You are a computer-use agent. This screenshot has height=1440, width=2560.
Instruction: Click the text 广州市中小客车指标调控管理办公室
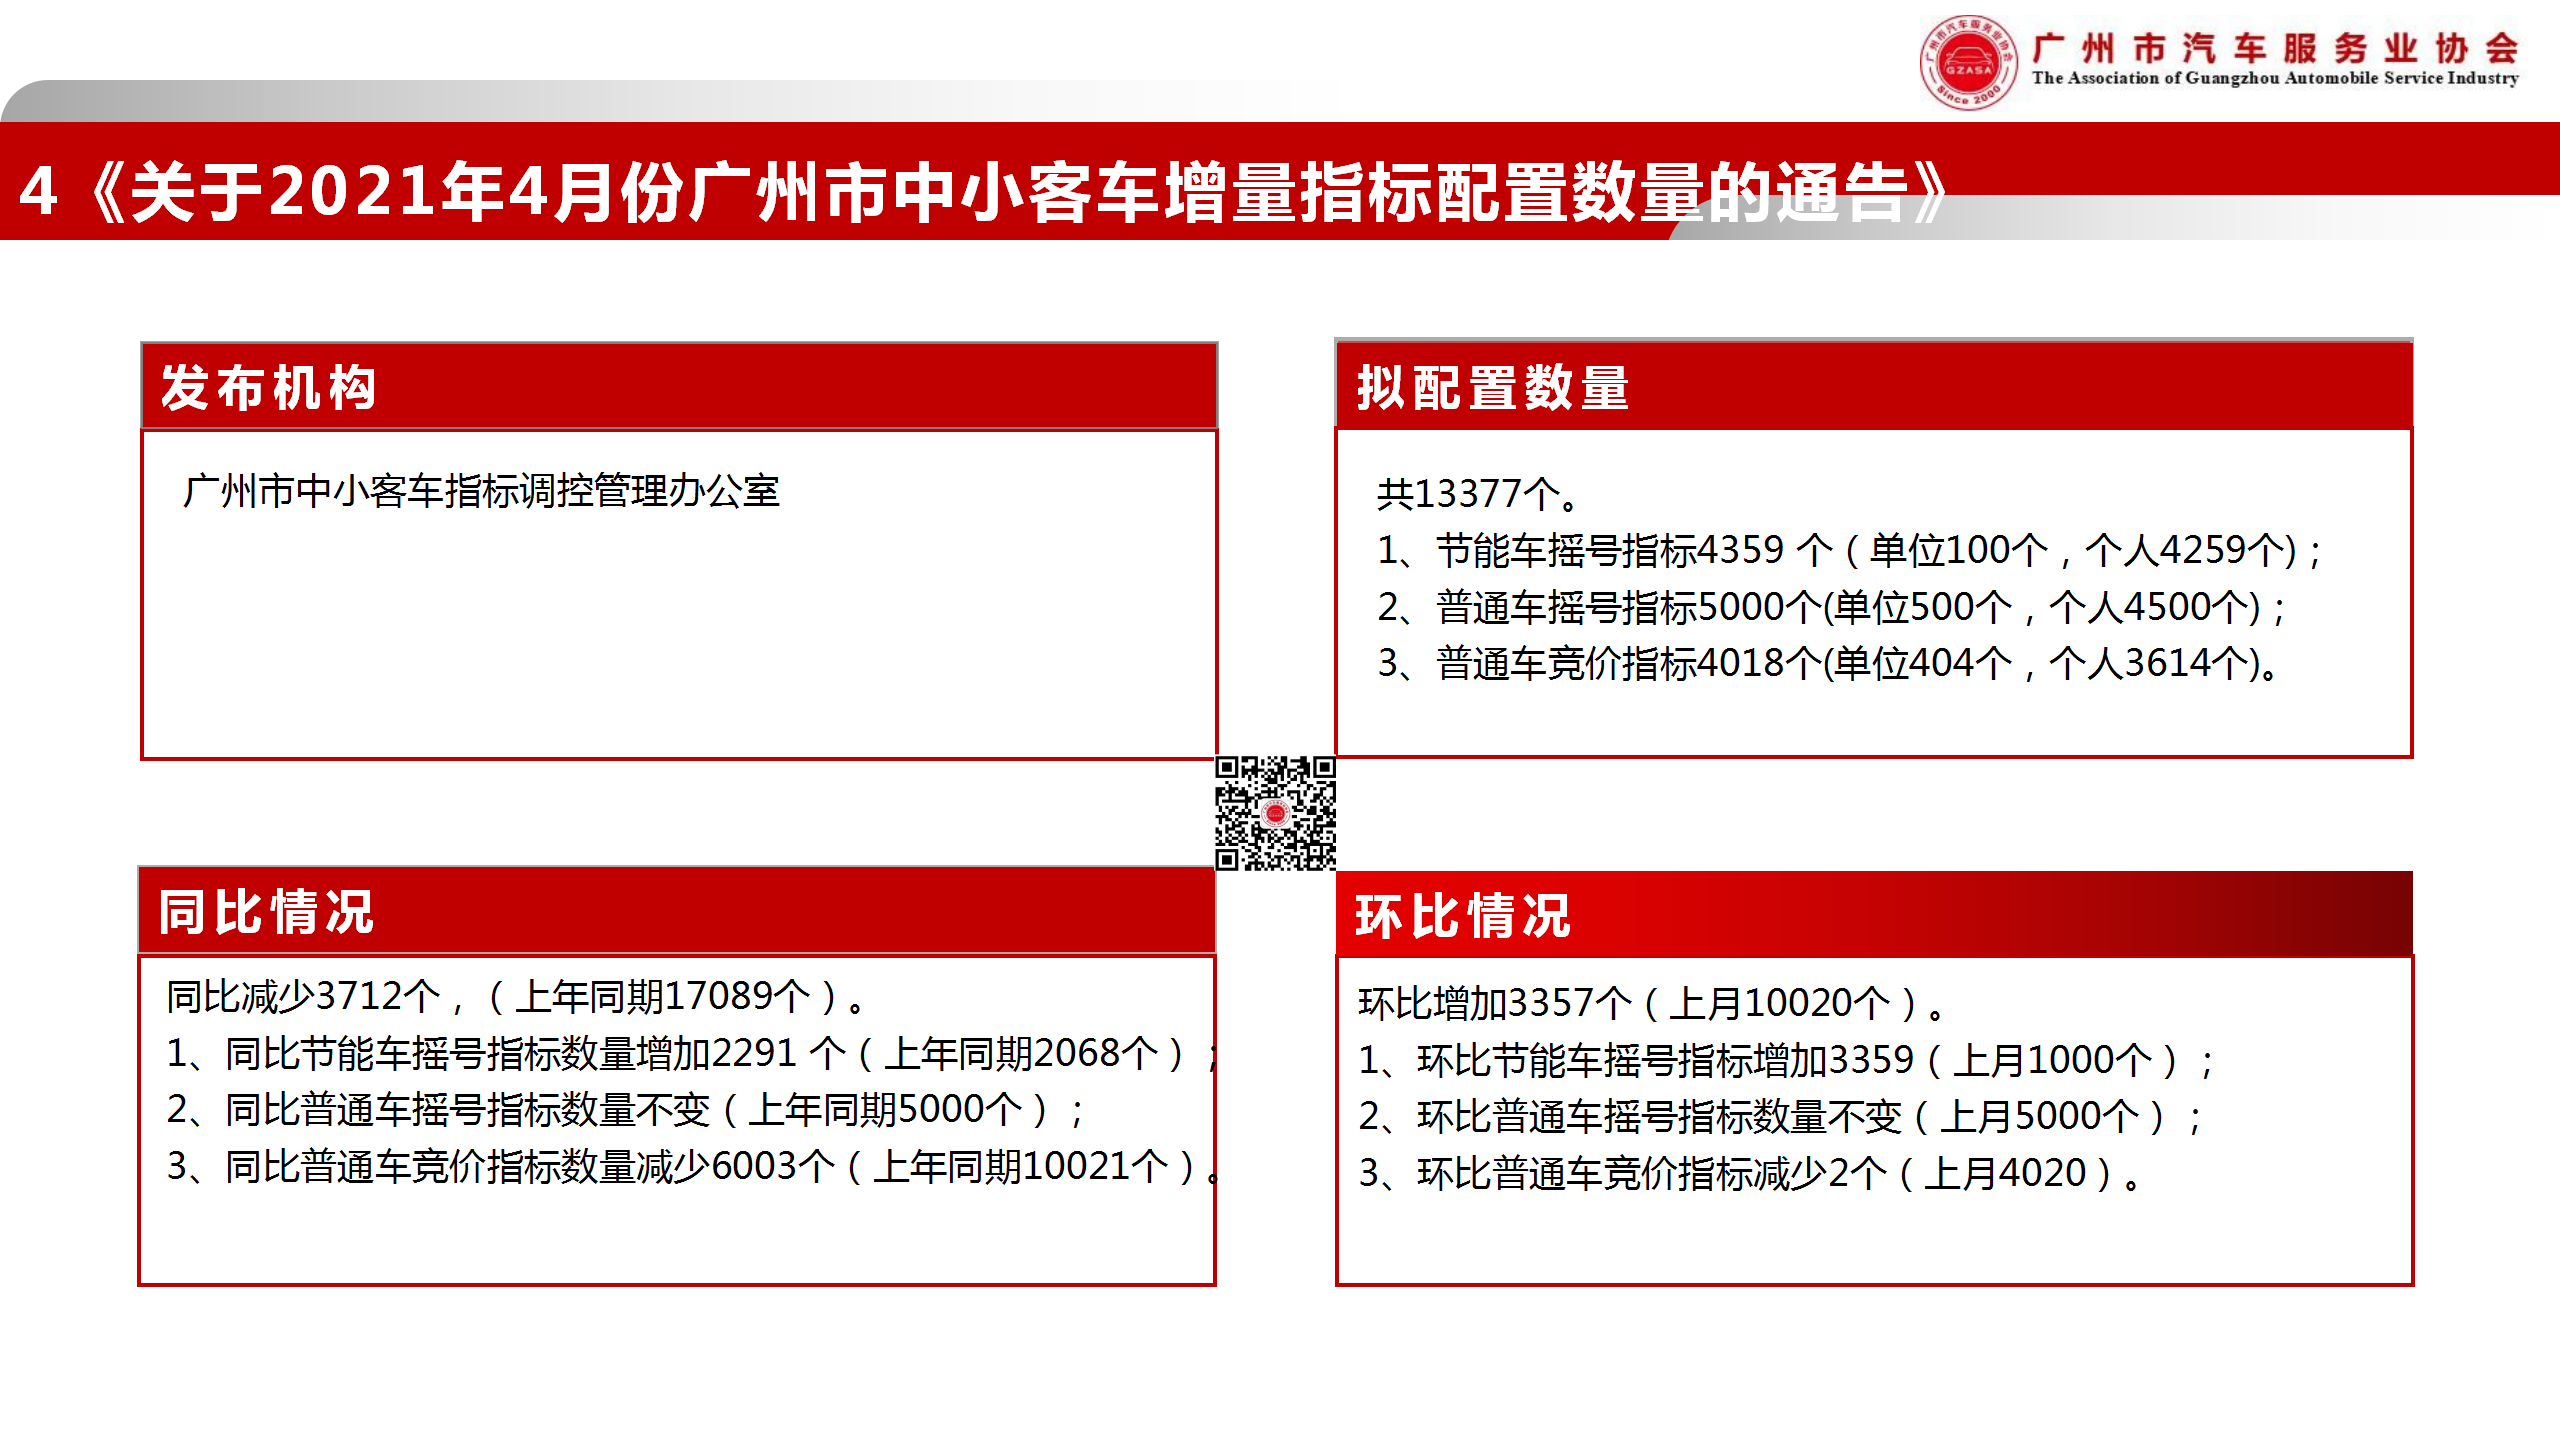(x=481, y=491)
